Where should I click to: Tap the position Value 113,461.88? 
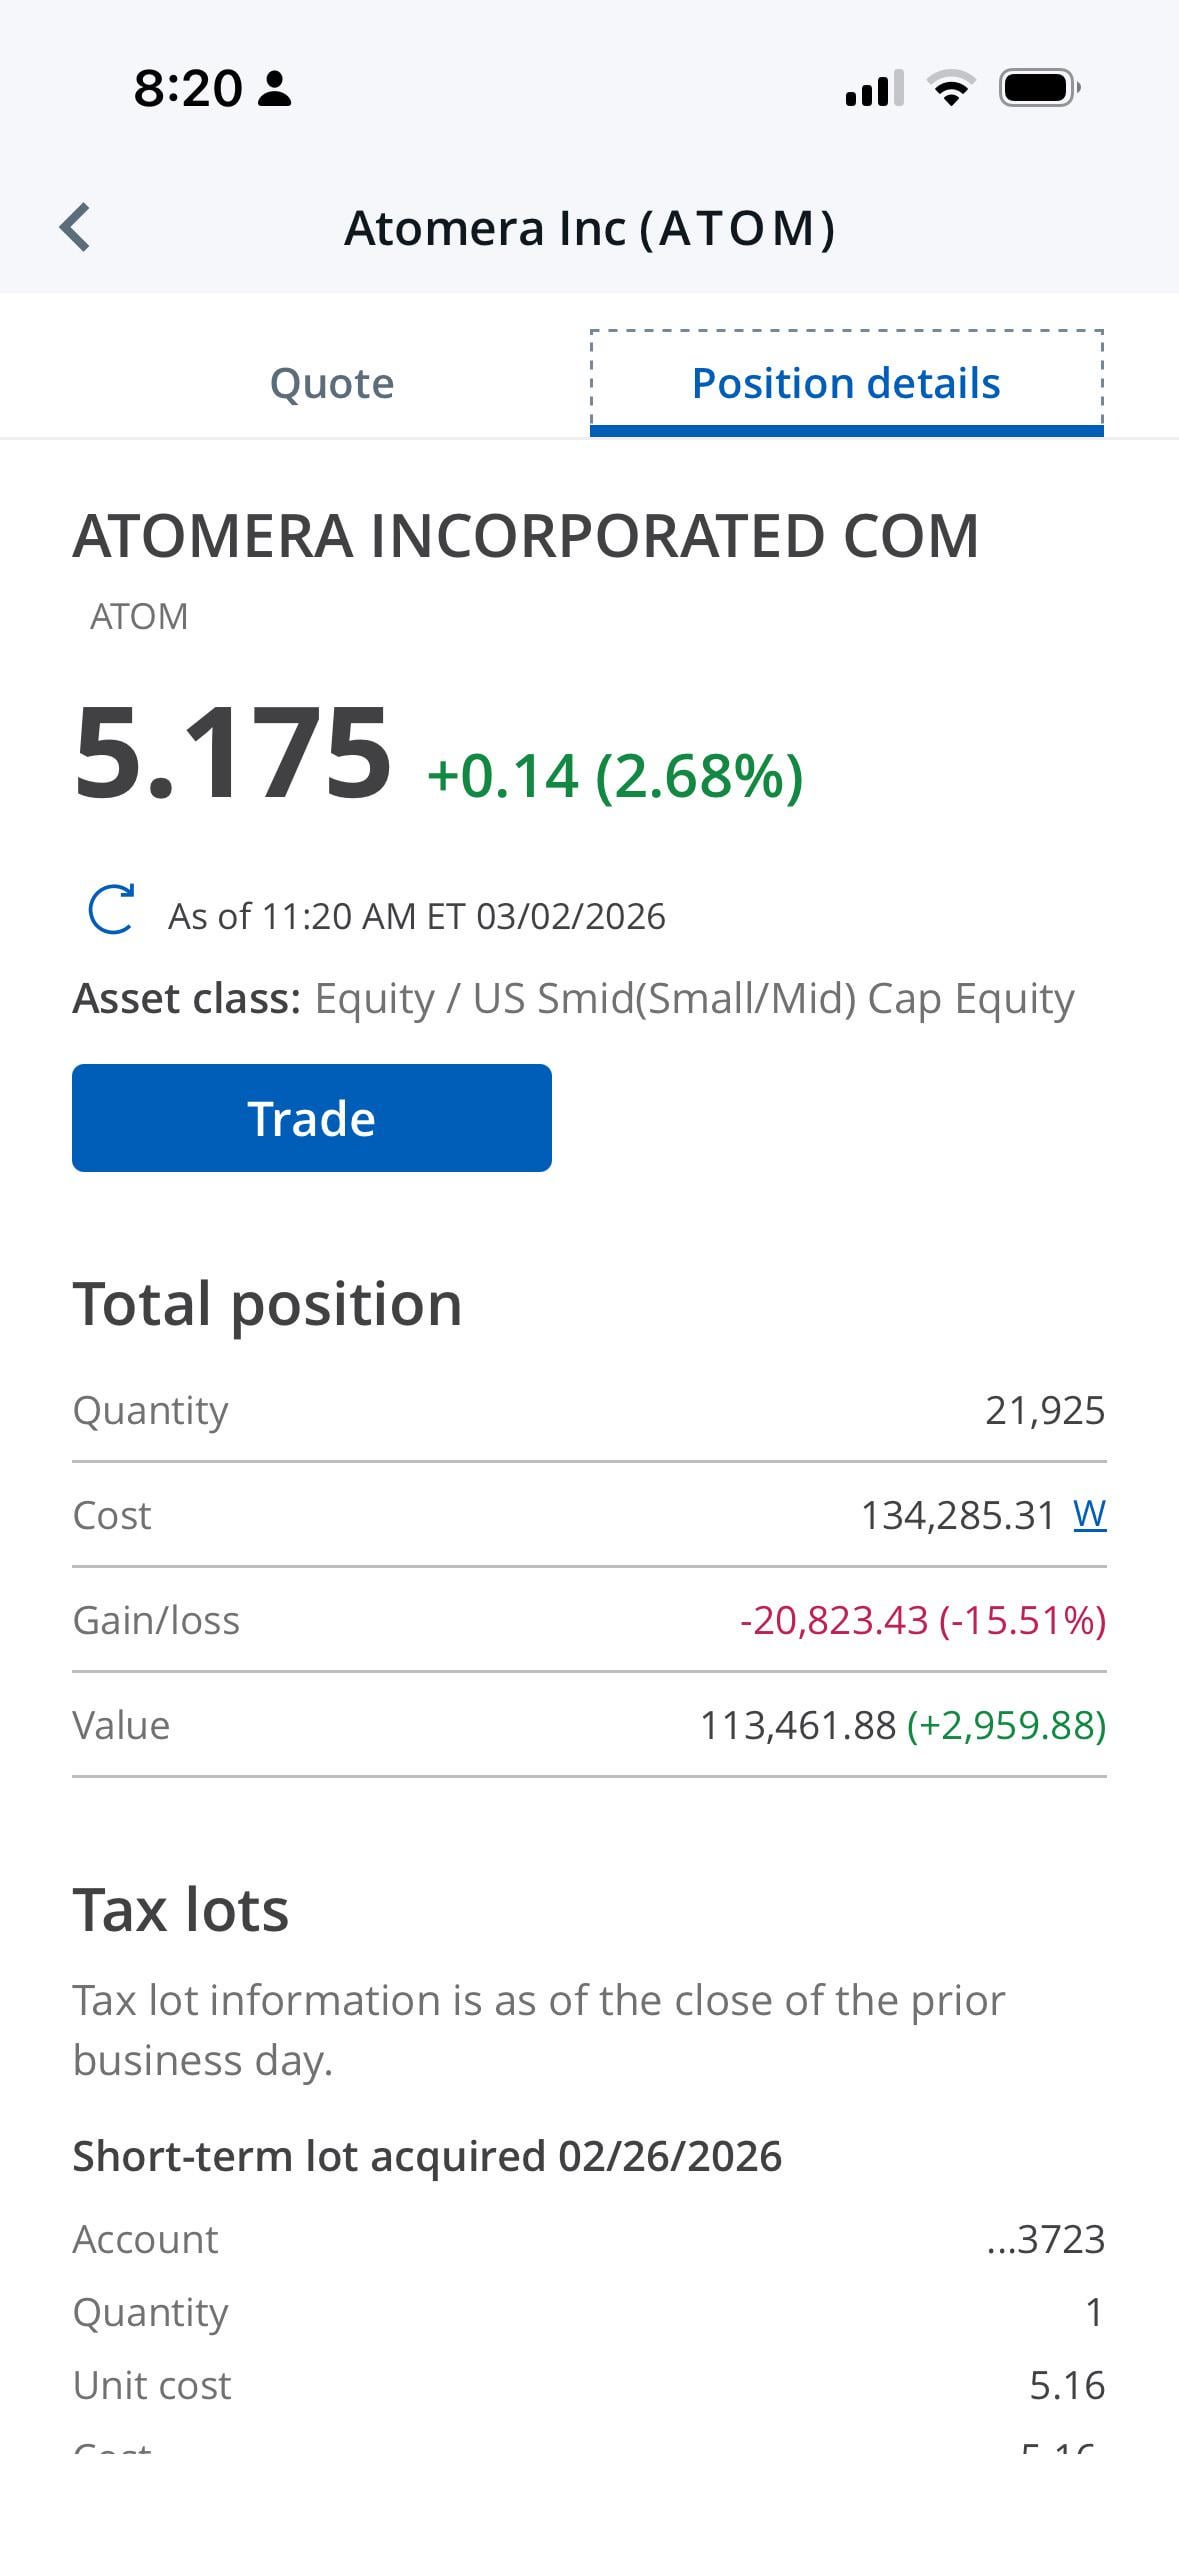pos(797,1725)
